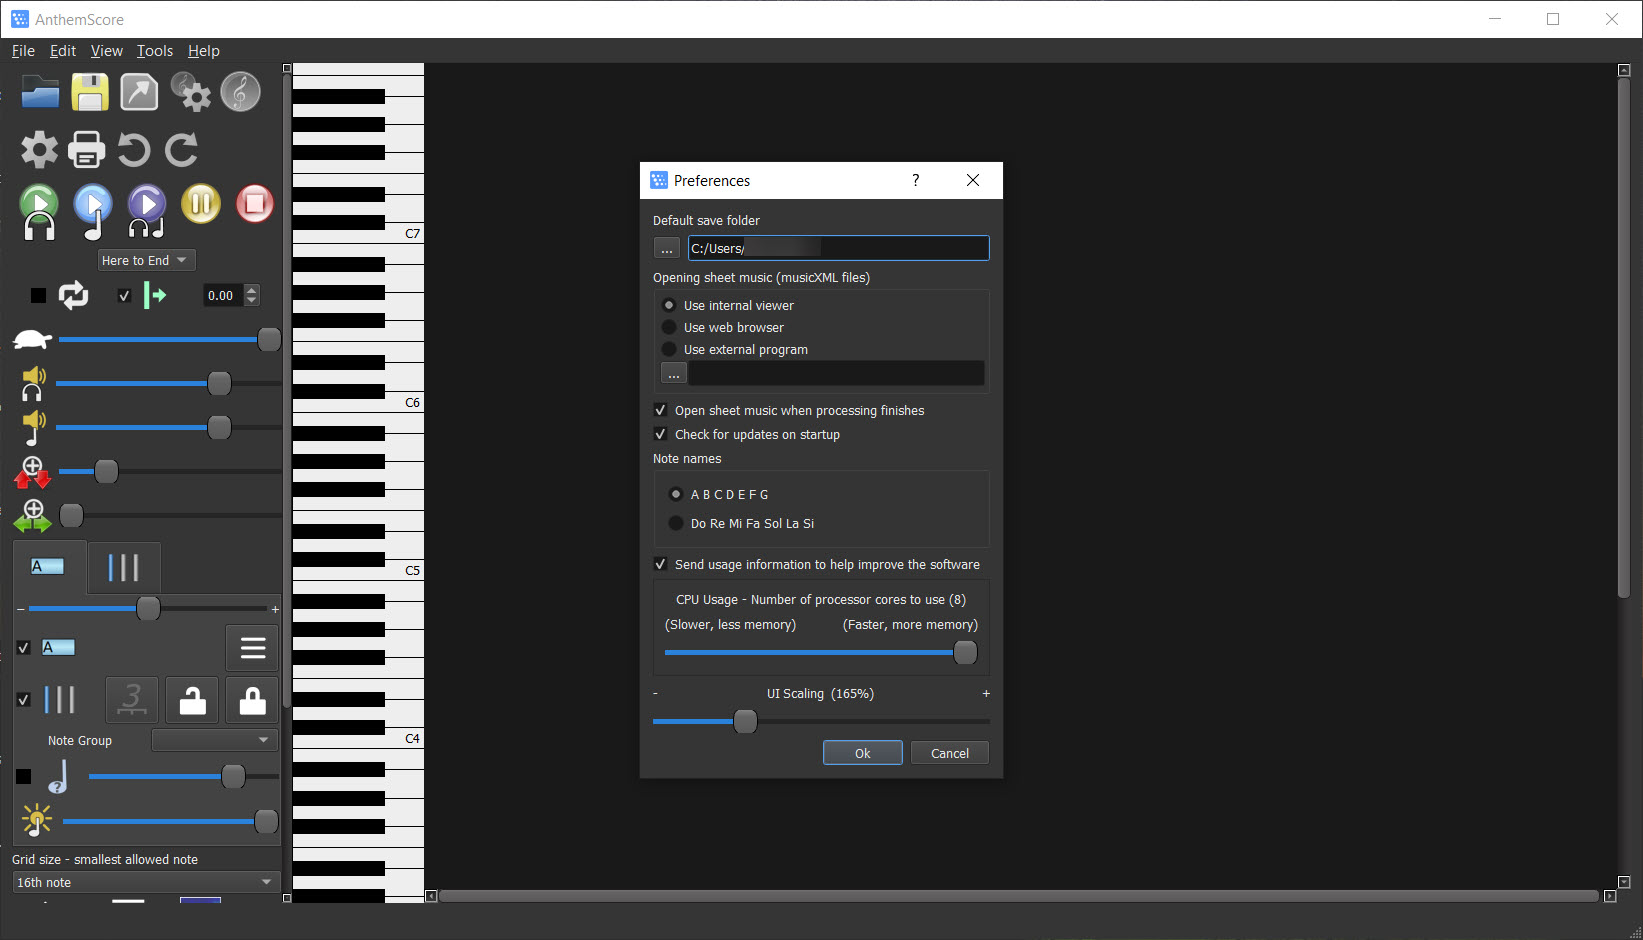Open the Edit menu
This screenshot has height=940, width=1643.
tap(63, 51)
